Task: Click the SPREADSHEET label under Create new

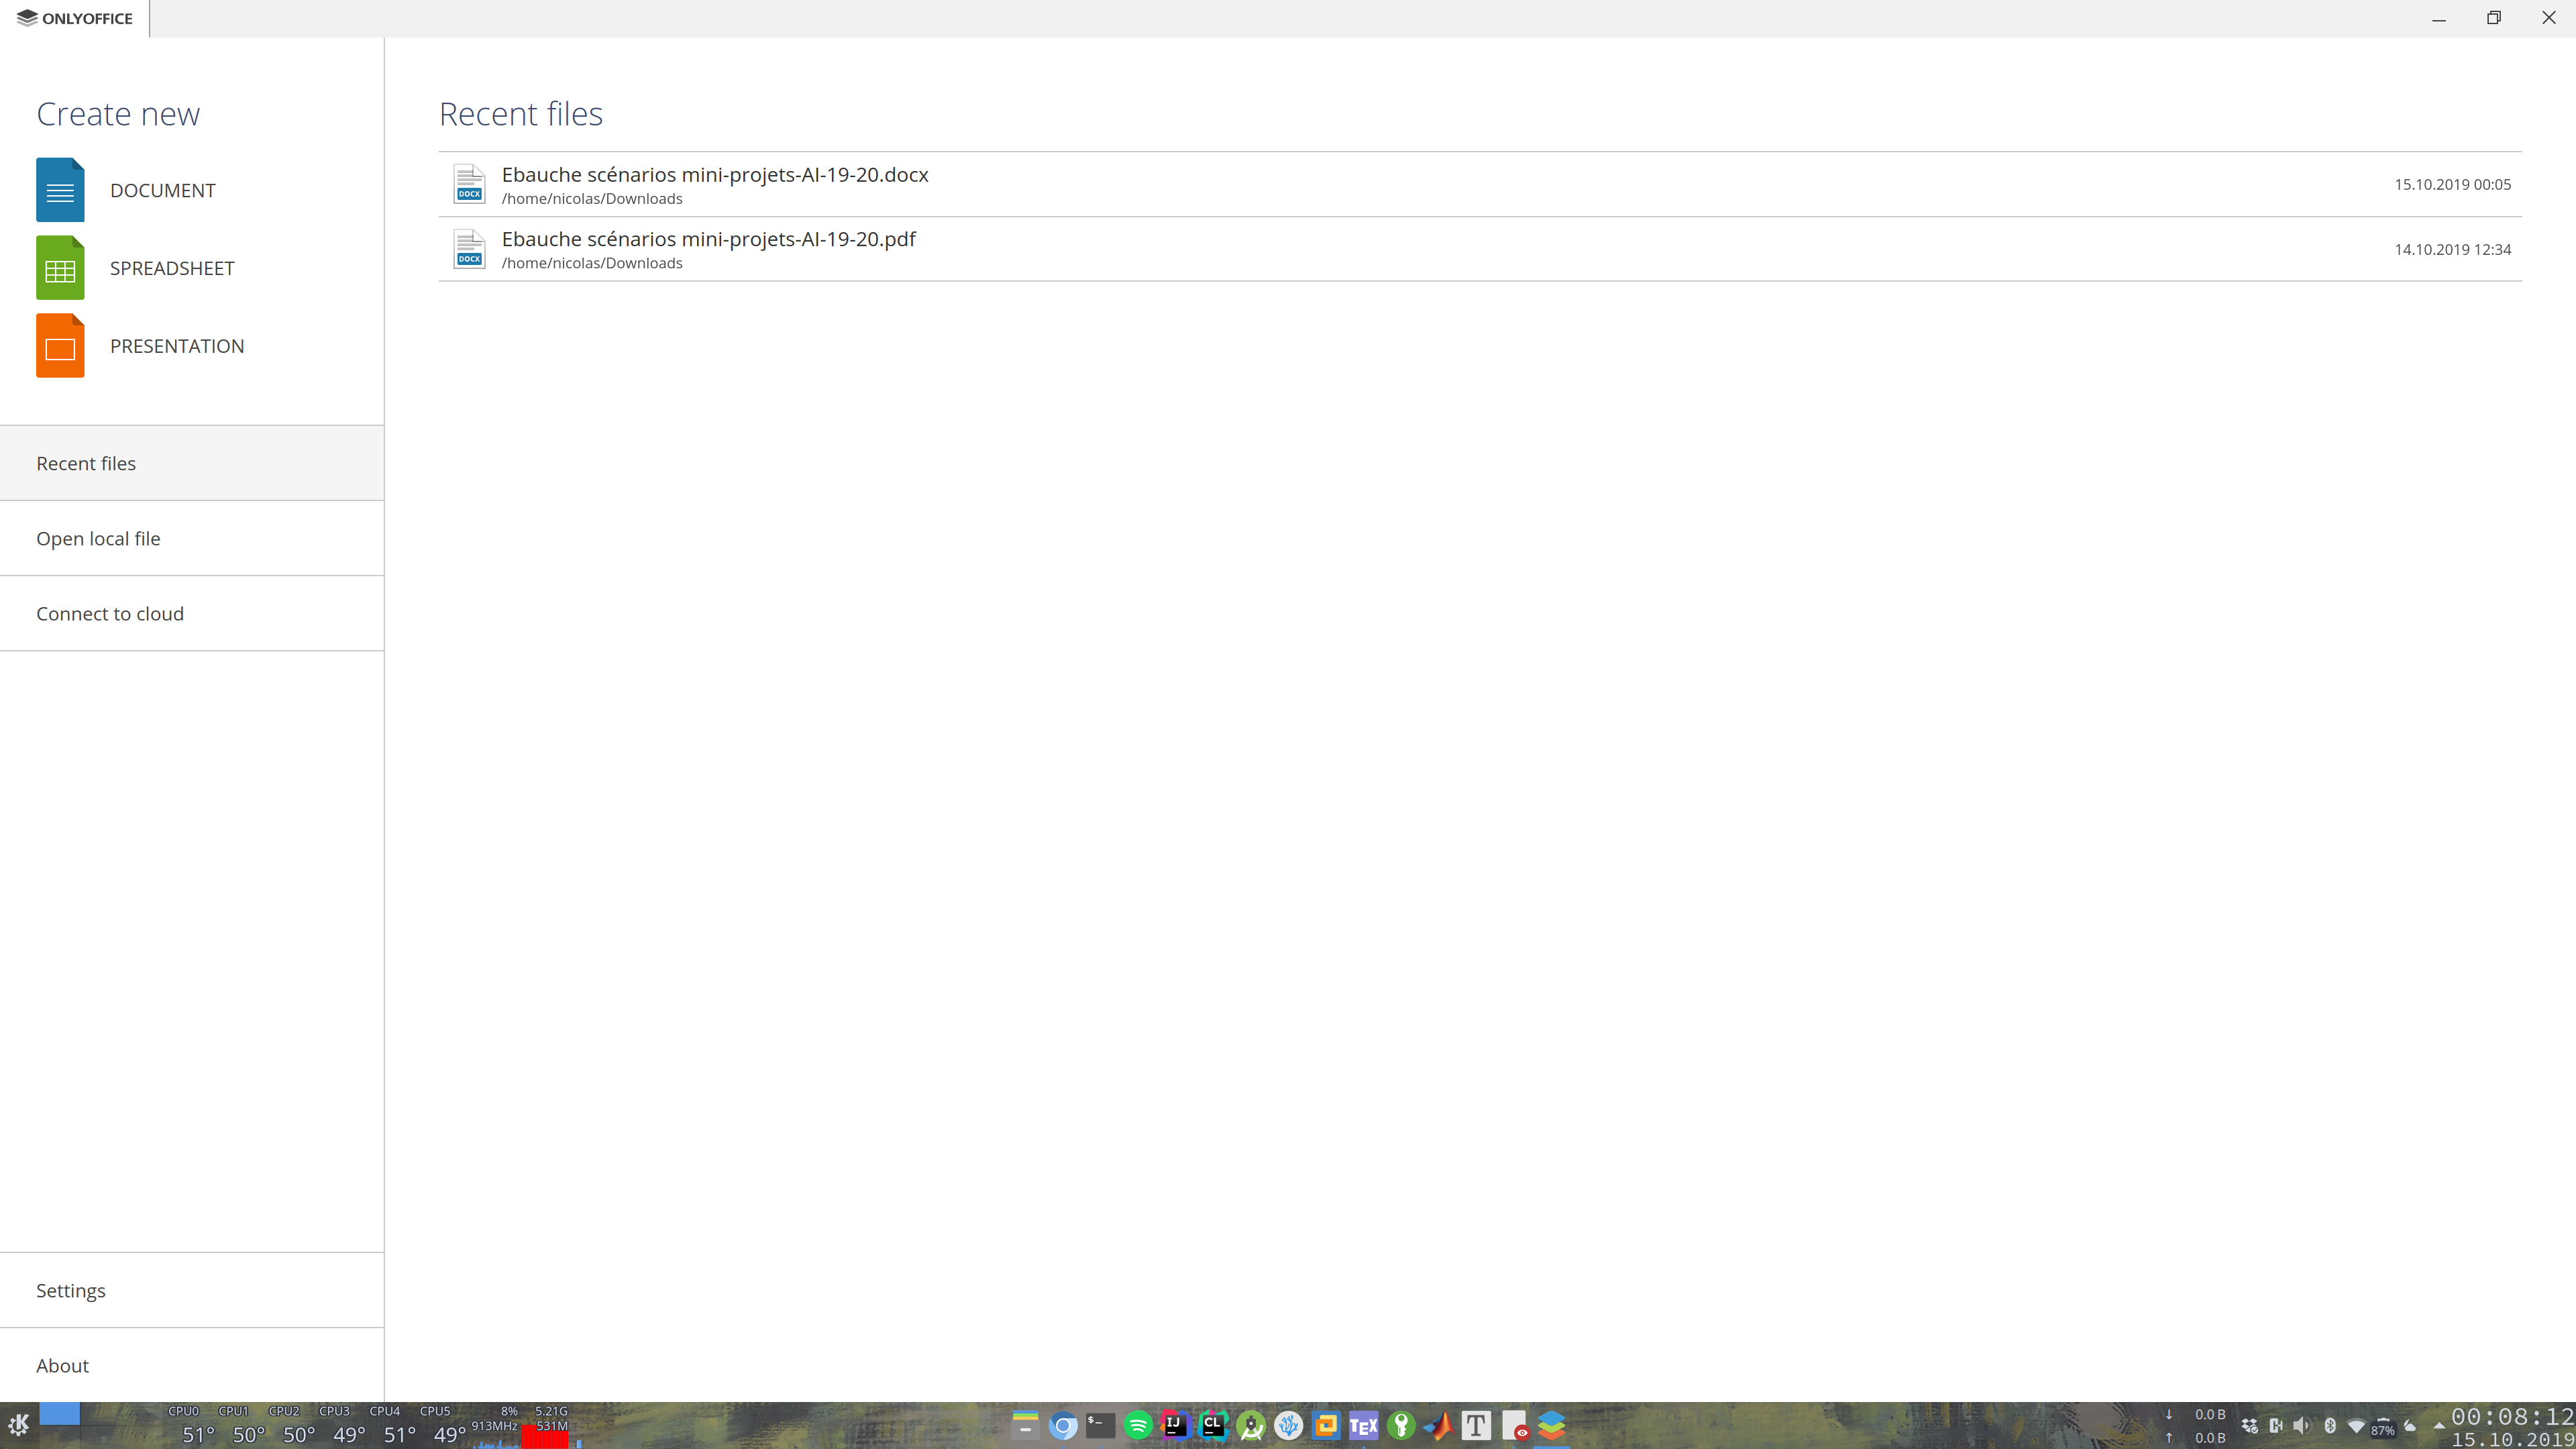Action: point(172,268)
